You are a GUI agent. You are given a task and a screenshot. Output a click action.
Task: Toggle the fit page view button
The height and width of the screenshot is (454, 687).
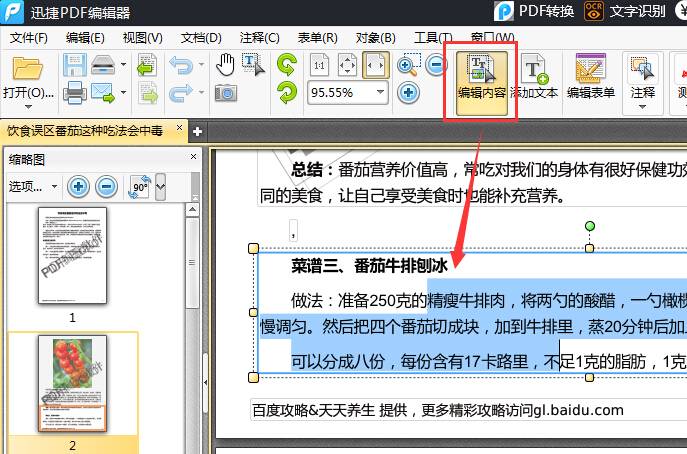coord(348,66)
